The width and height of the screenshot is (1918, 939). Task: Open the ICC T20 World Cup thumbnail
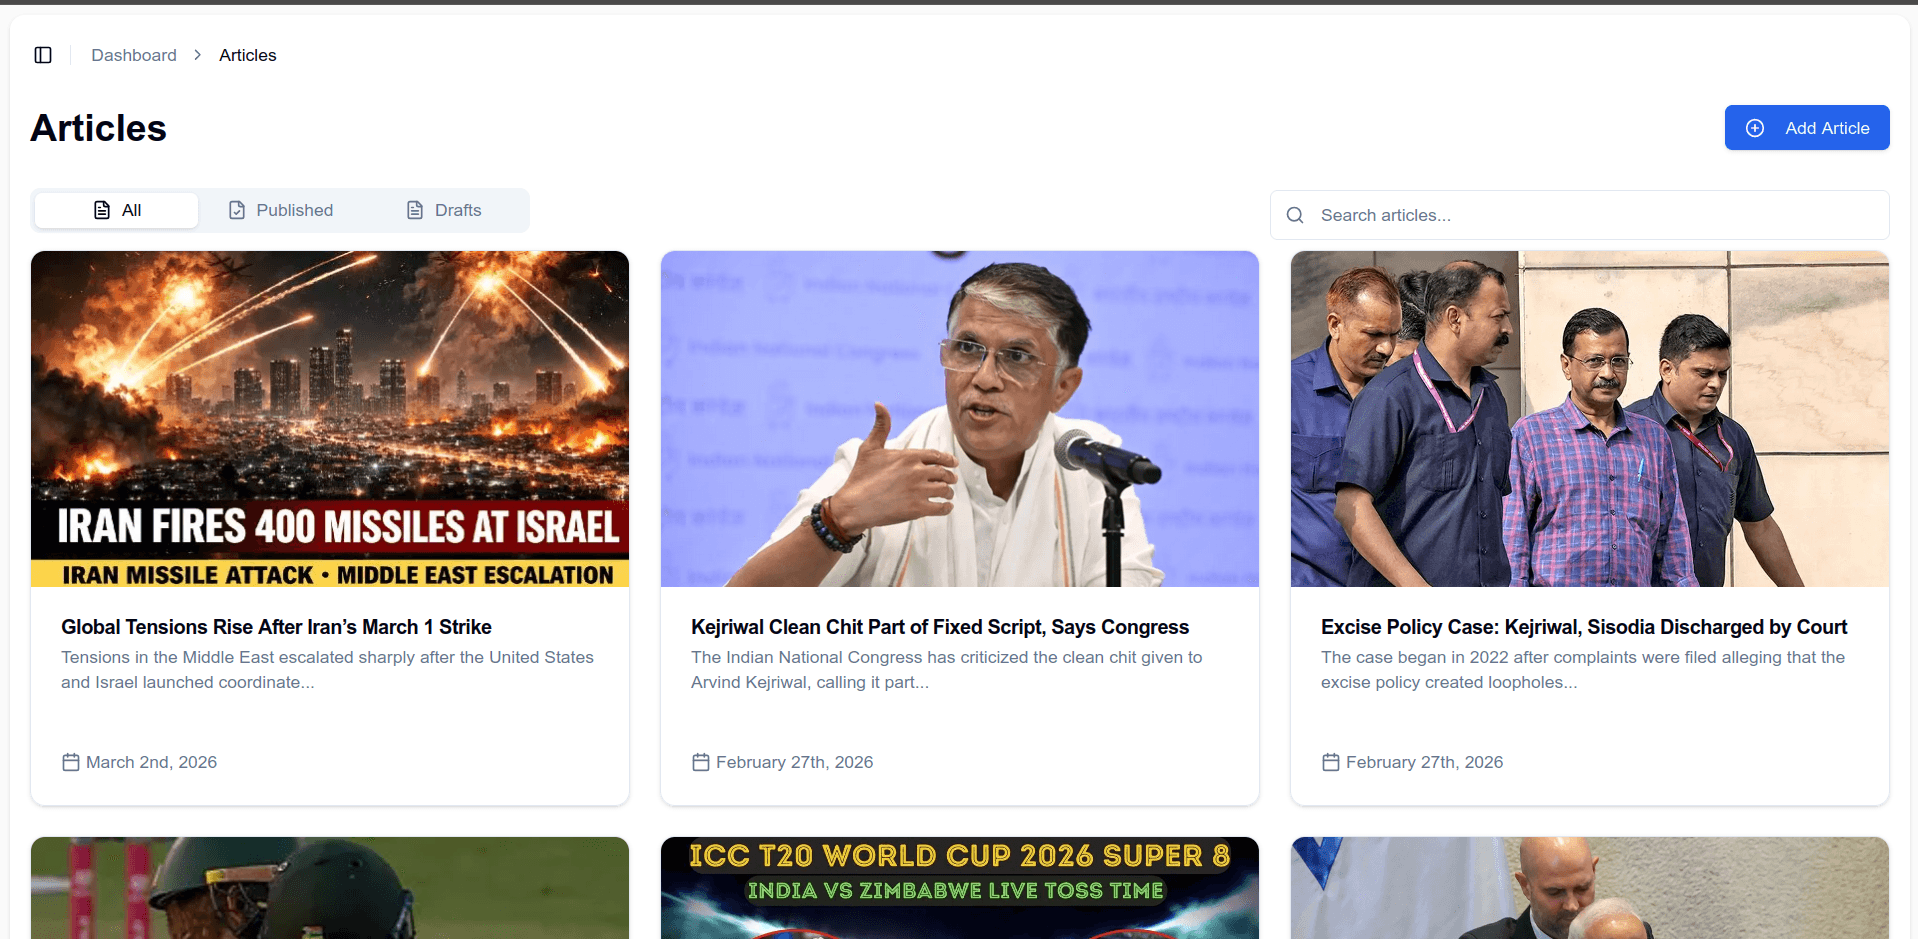pyautogui.click(x=960, y=888)
